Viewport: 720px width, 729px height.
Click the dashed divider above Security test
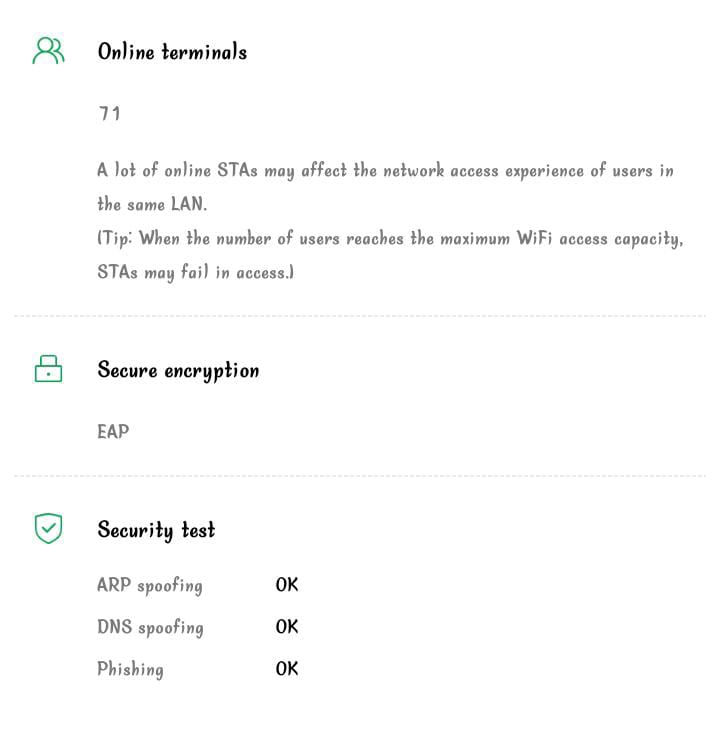coord(360,476)
